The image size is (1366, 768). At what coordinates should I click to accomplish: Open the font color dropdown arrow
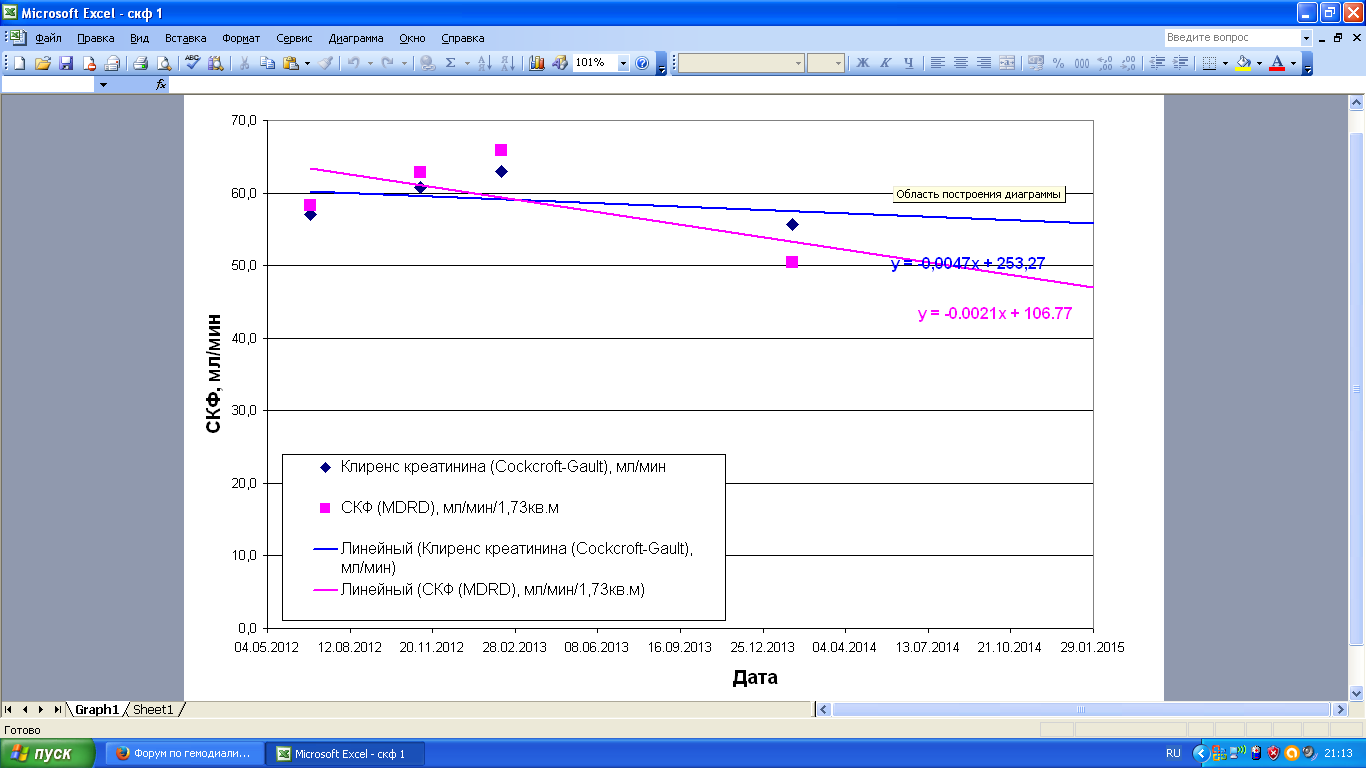[x=1293, y=63]
